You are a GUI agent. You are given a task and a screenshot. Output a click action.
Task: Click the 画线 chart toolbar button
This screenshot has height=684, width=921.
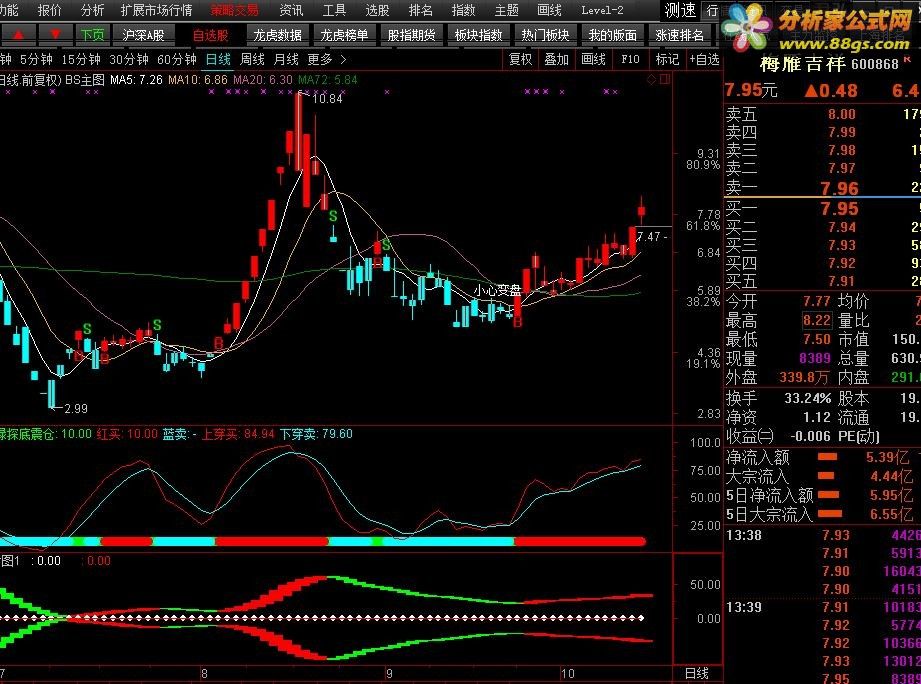pyautogui.click(x=593, y=59)
